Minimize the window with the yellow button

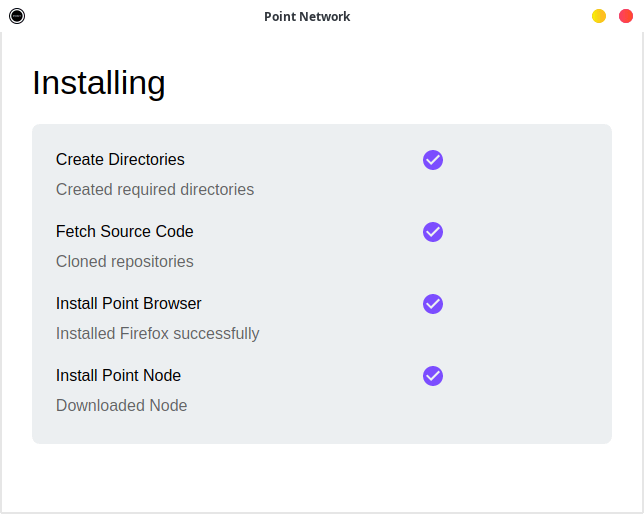(x=599, y=16)
